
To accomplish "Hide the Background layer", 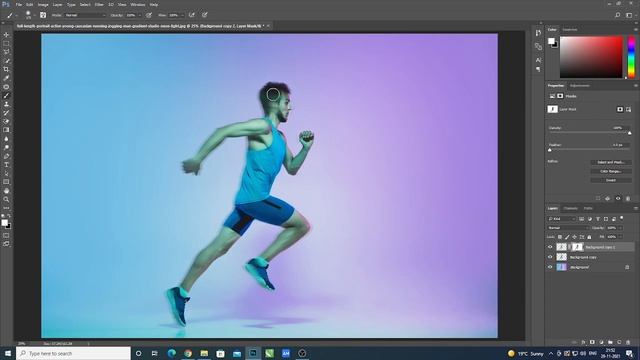I will [550, 267].
